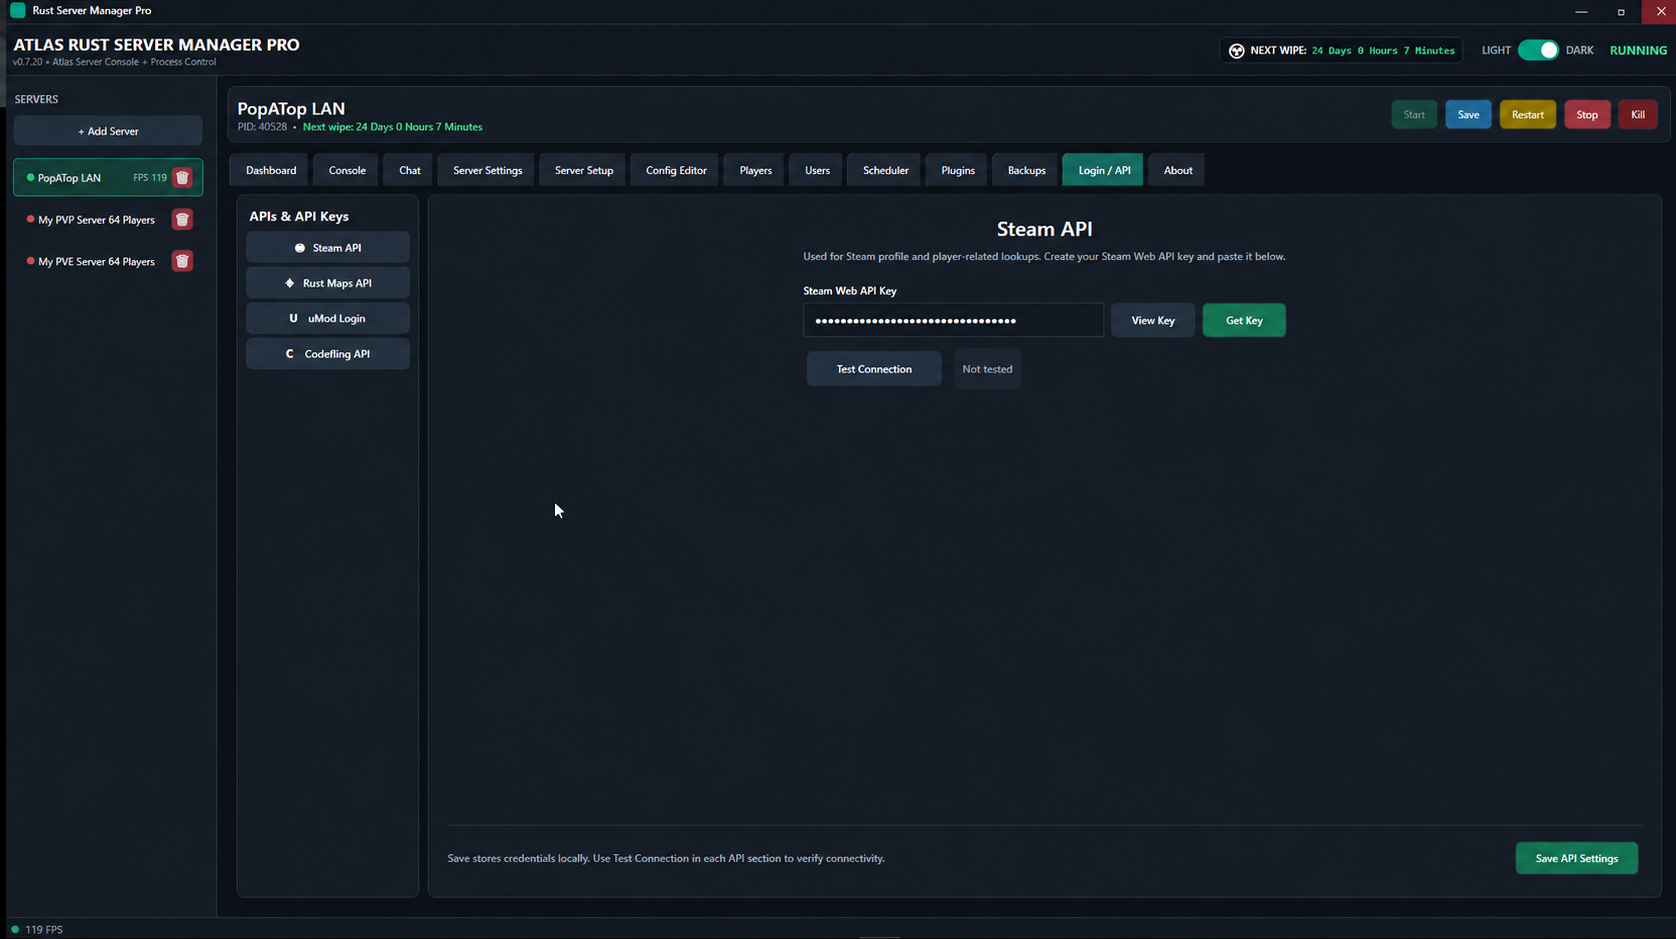Open the Codefling API section
This screenshot has height=939, width=1676.
[x=328, y=354]
